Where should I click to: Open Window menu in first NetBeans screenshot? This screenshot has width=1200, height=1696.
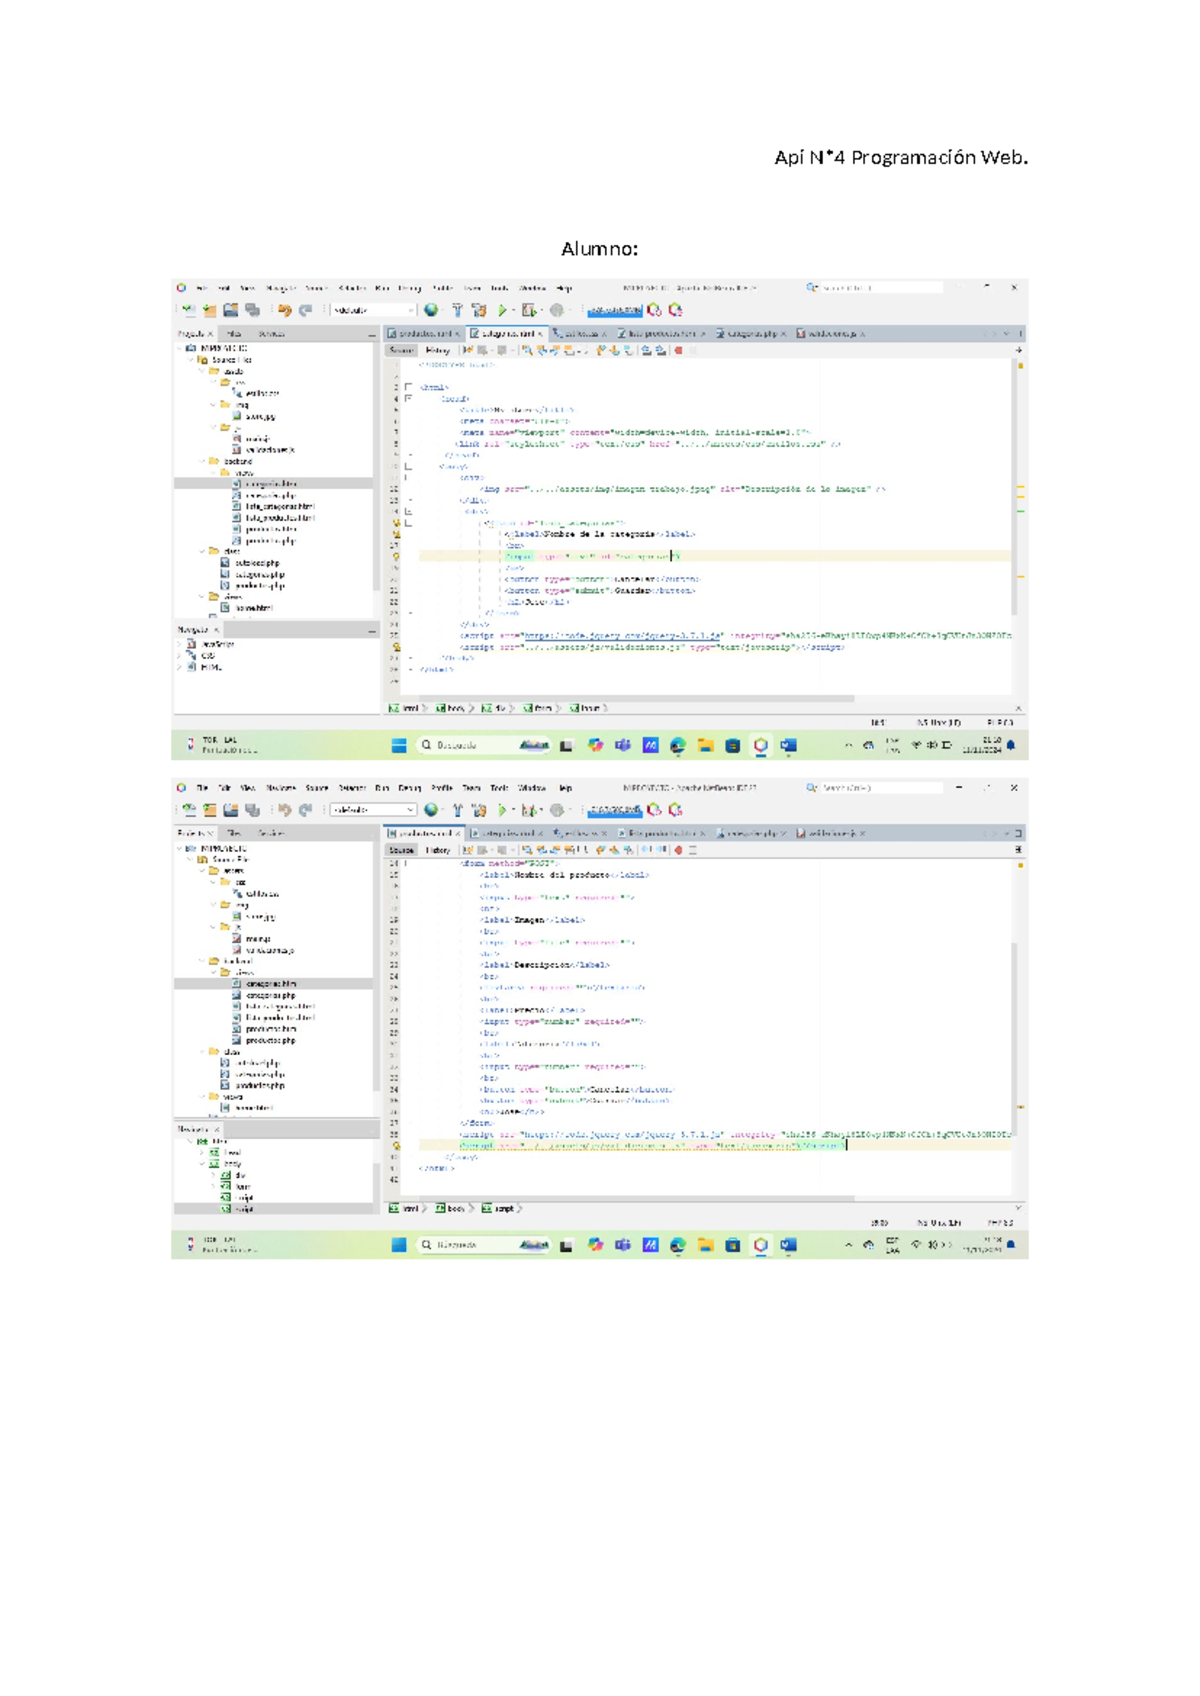click(532, 288)
